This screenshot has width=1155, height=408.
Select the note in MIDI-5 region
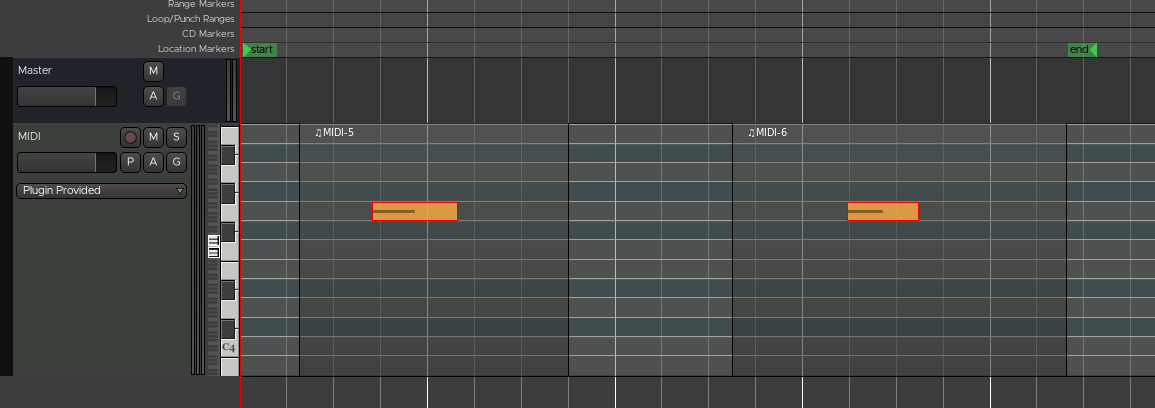point(414,211)
